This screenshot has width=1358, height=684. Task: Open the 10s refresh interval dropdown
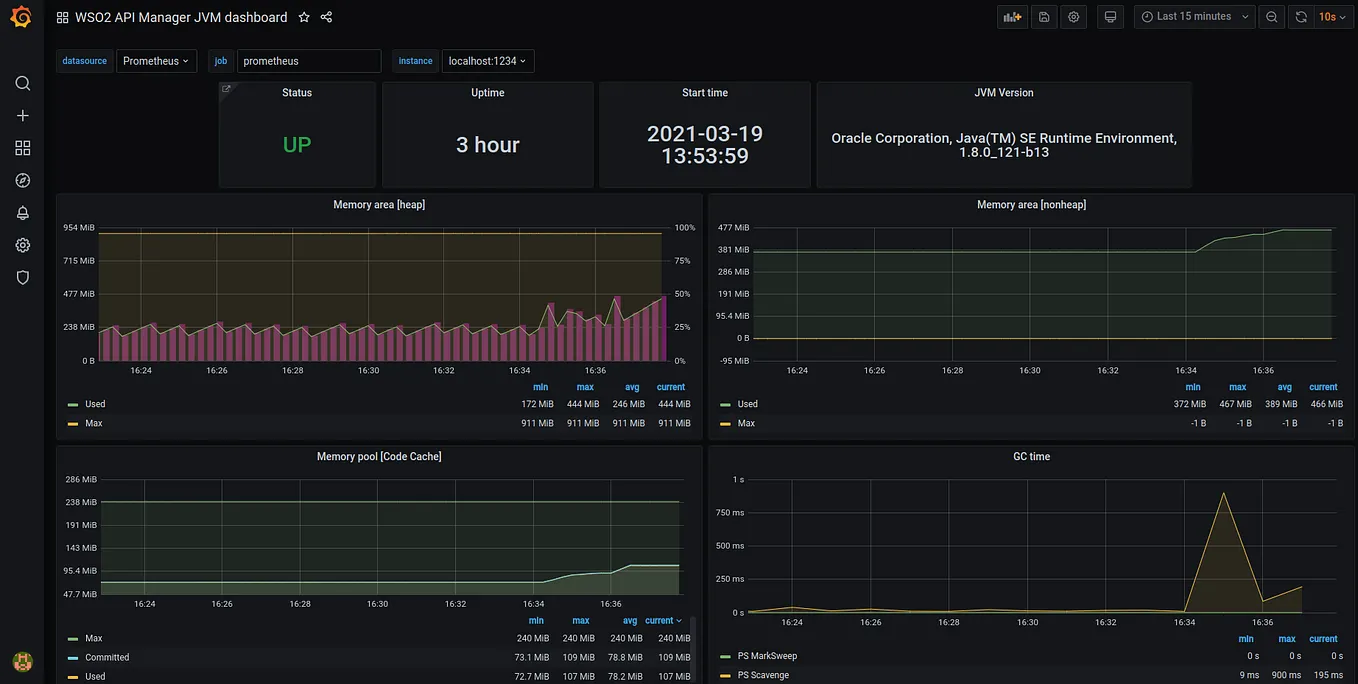[1333, 17]
